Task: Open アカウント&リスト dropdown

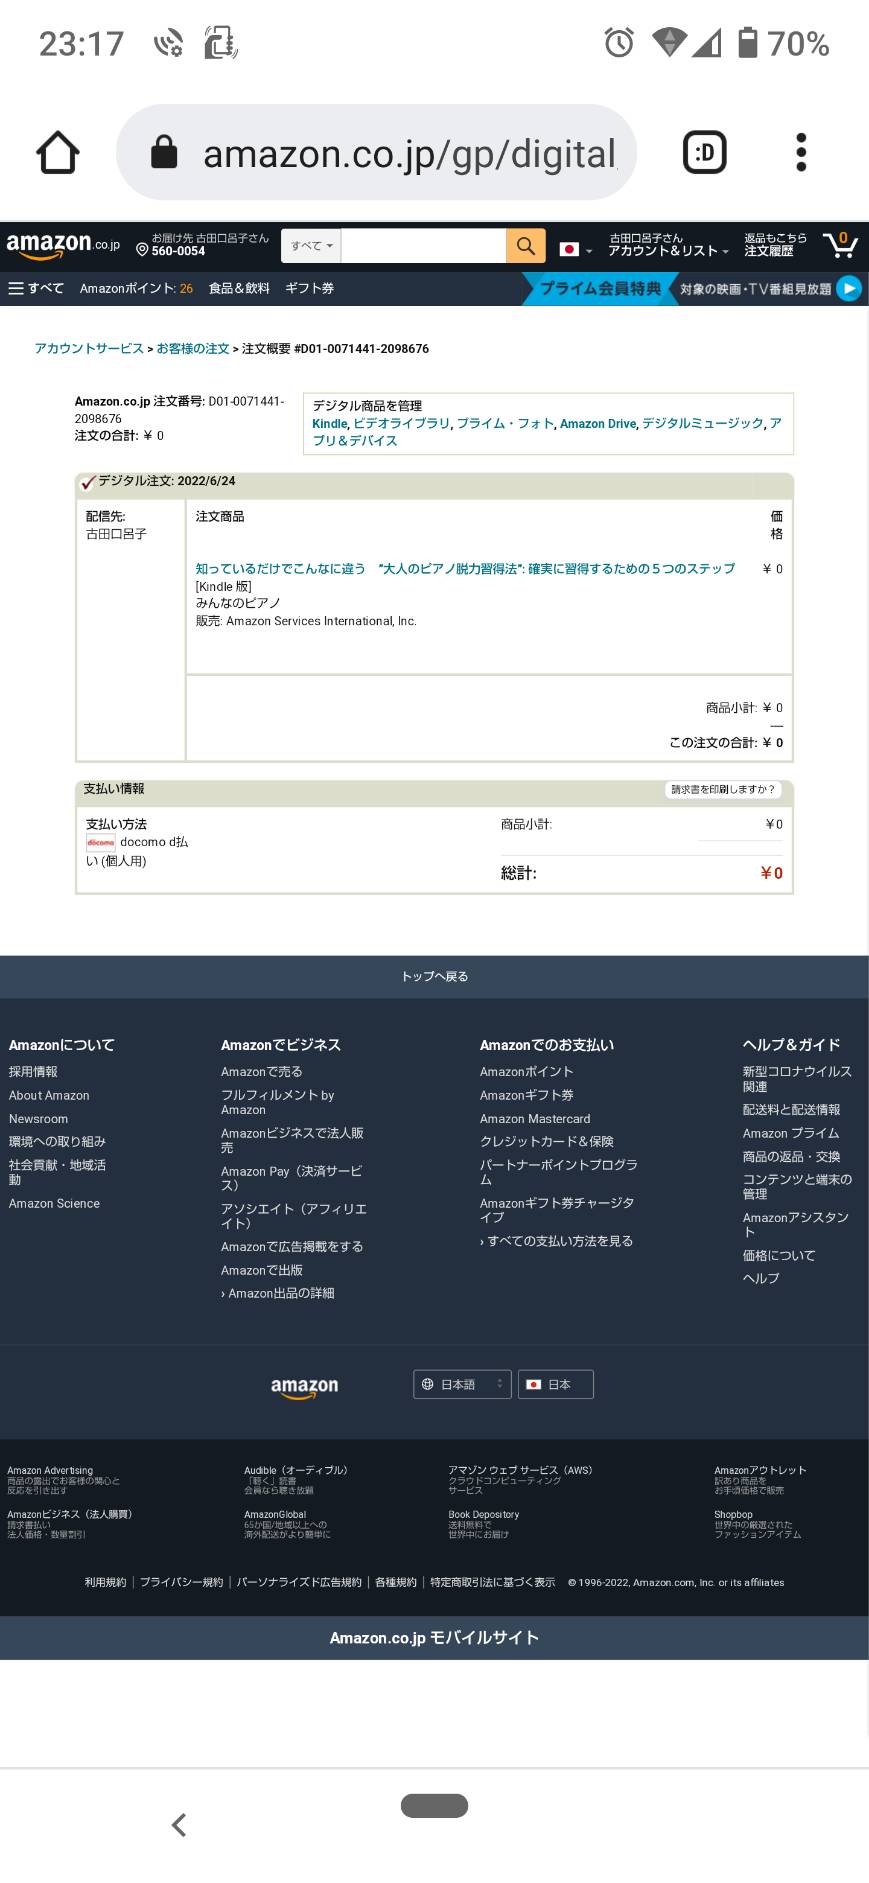Action: click(x=668, y=245)
